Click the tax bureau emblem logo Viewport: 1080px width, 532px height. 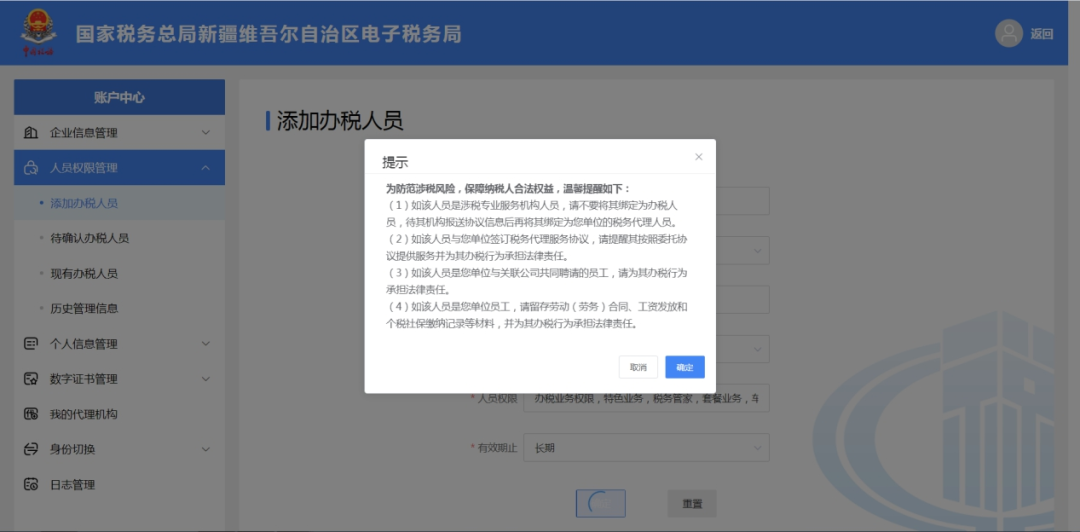tap(40, 32)
